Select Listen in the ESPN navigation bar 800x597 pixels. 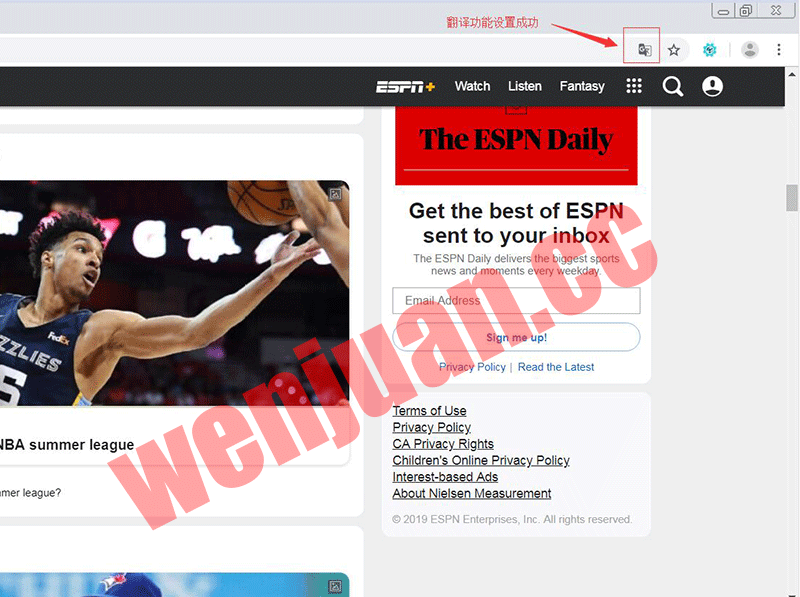click(x=524, y=87)
